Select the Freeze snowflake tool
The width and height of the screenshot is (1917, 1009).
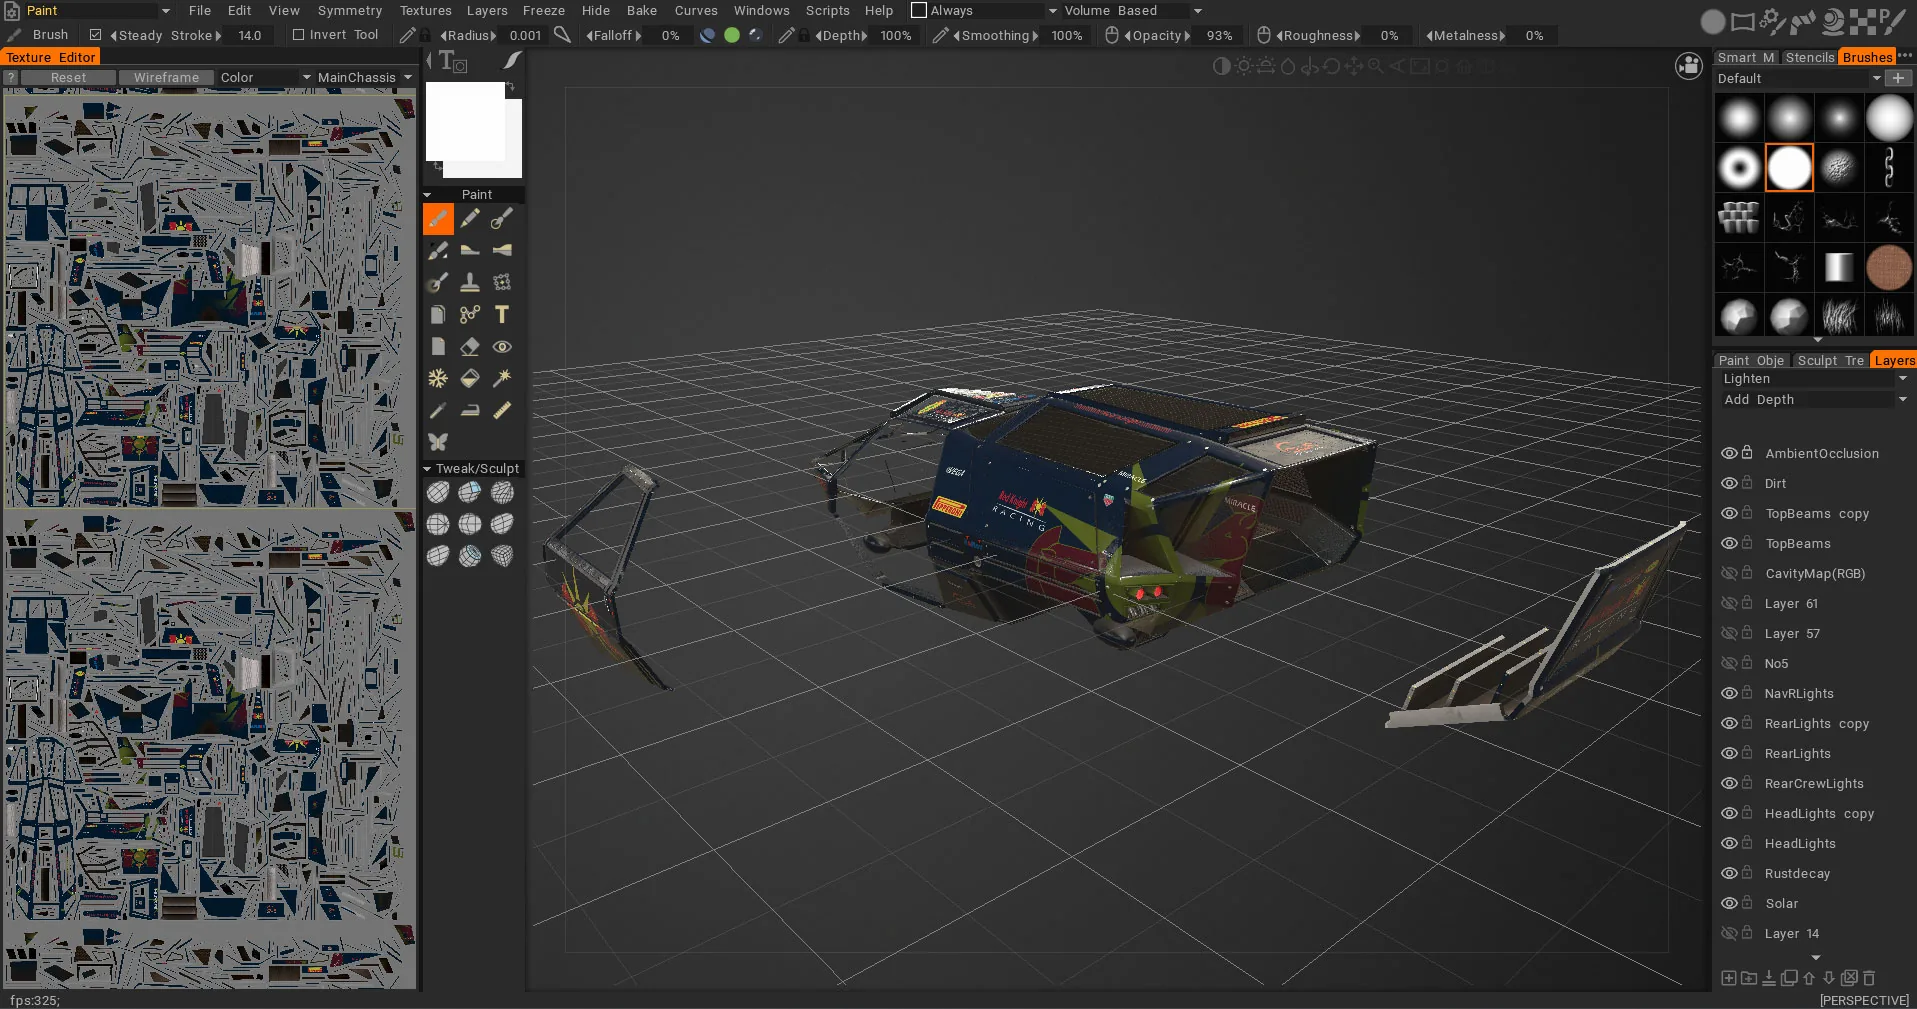pos(438,379)
